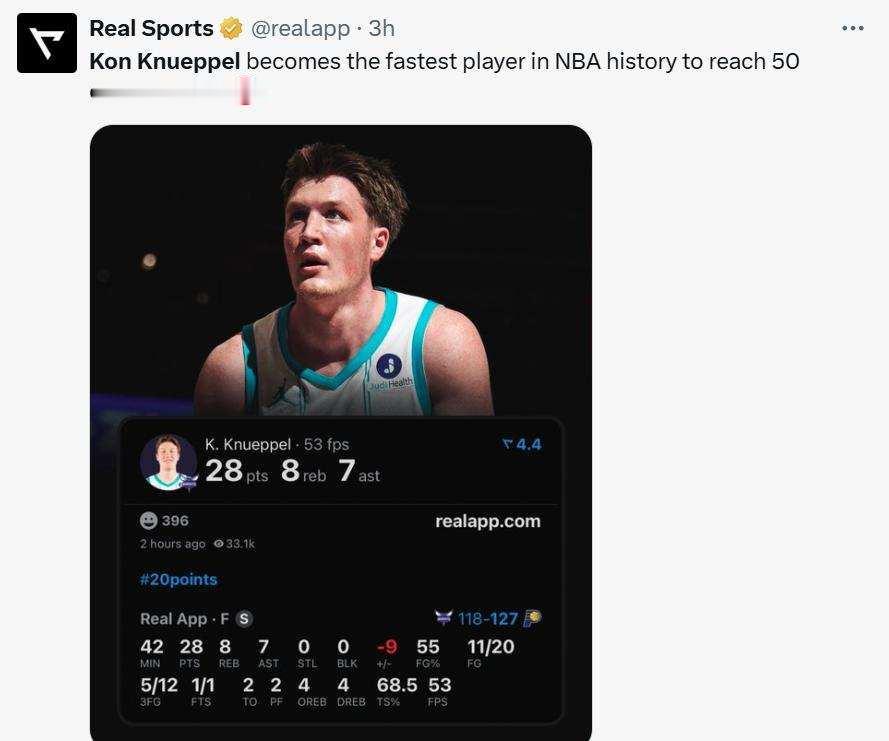The height and width of the screenshot is (741, 889).
Task: Click bolded Kon Knueppel name in tweet
Action: pos(165,61)
